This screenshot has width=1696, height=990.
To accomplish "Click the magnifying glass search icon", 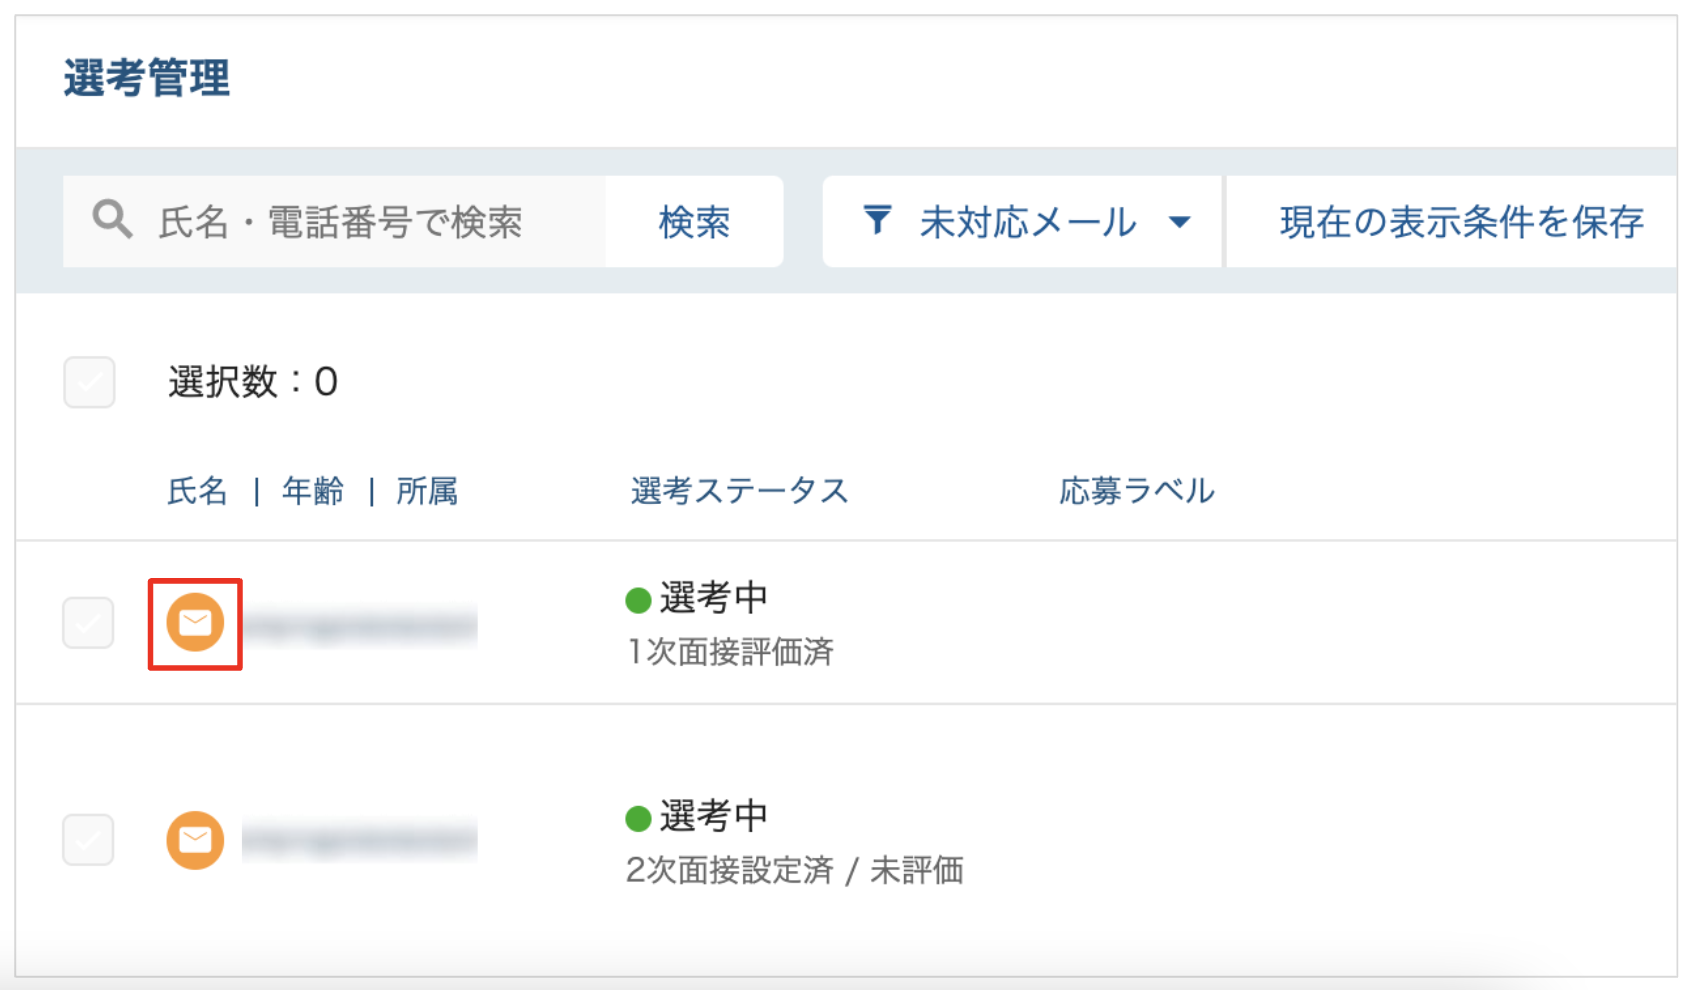I will pos(112,219).
